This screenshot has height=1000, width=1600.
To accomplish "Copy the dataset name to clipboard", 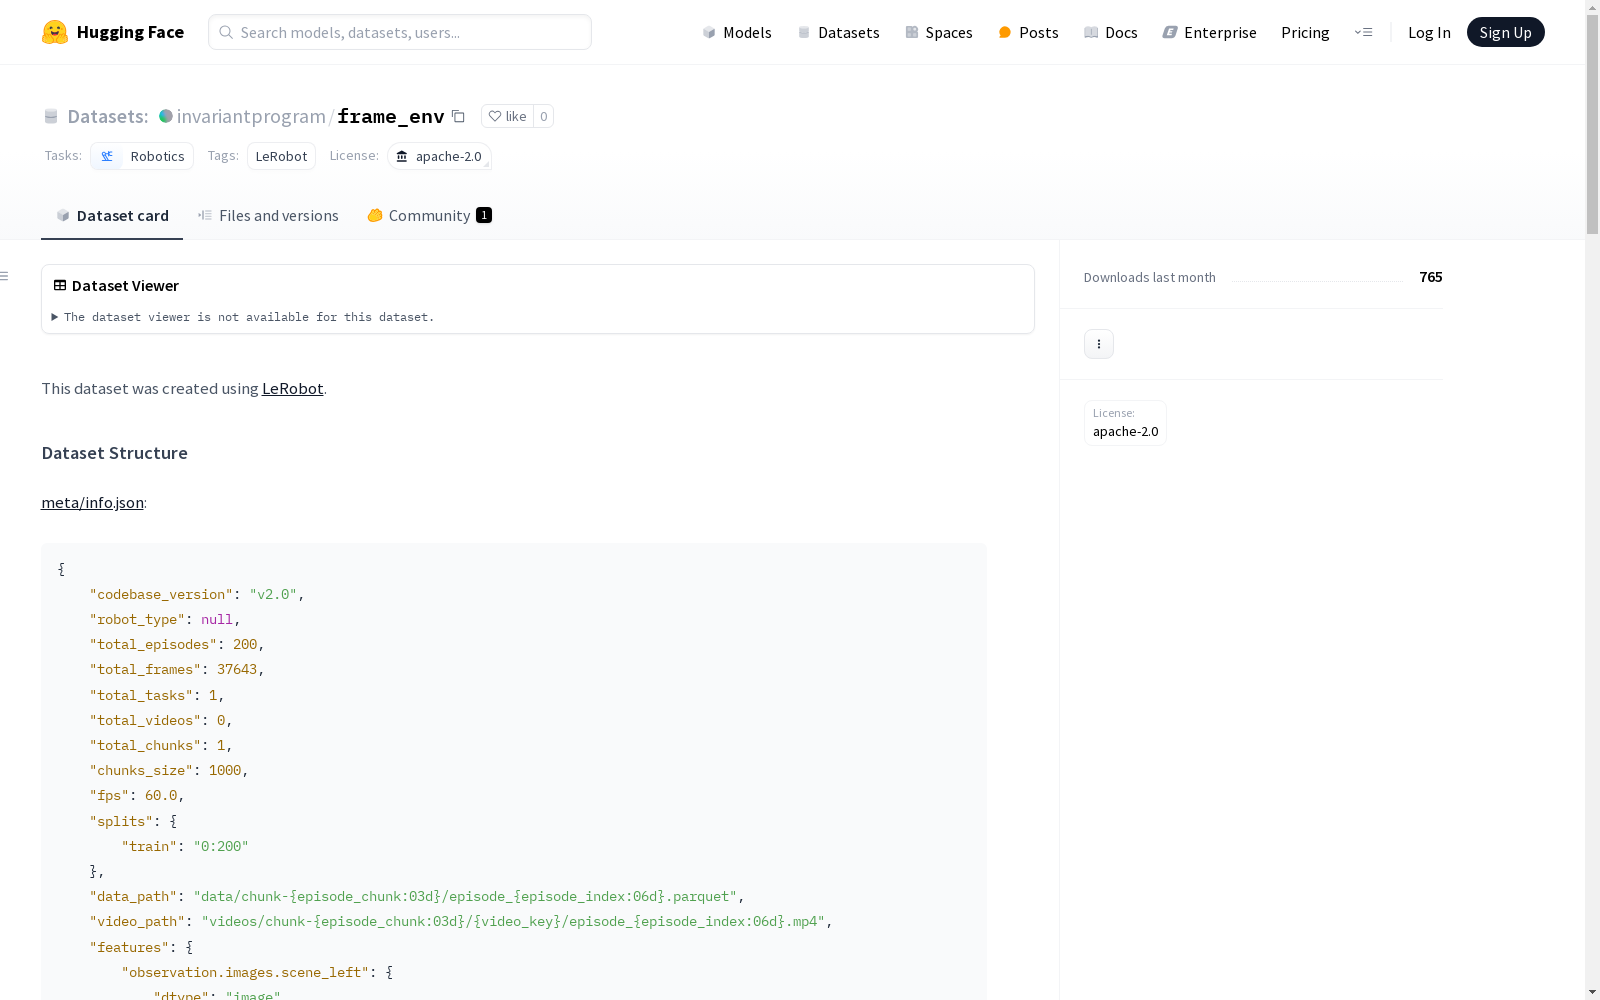I will pos(458,116).
